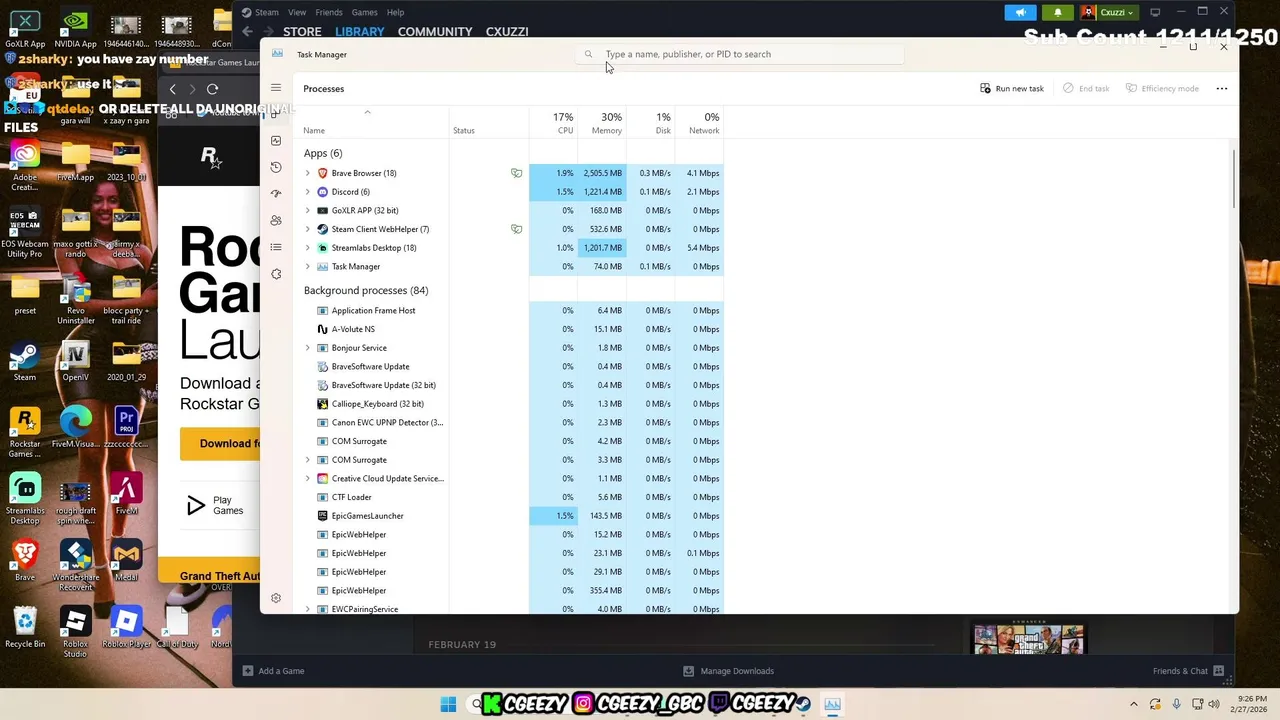Expand Creative Cloud Update Service process

point(307,478)
